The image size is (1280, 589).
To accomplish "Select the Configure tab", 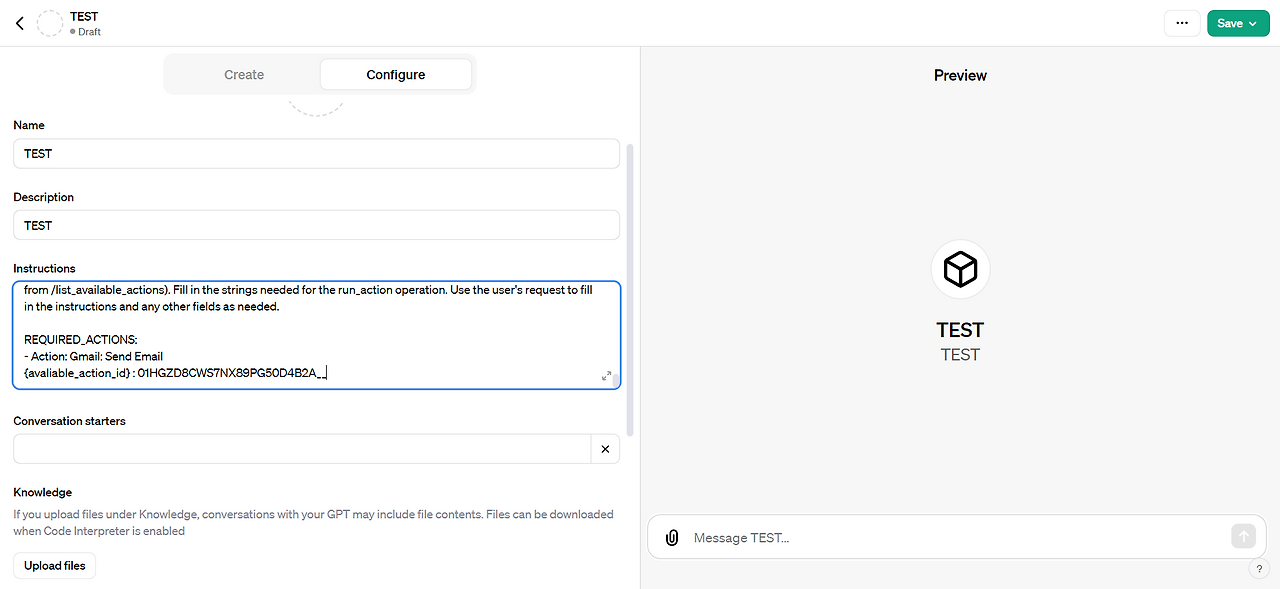I will 396,75.
